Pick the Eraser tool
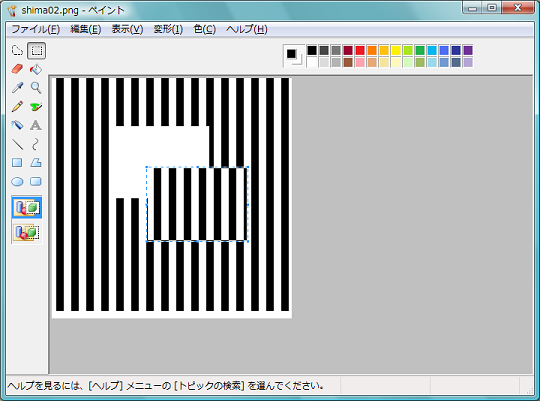 [17, 69]
